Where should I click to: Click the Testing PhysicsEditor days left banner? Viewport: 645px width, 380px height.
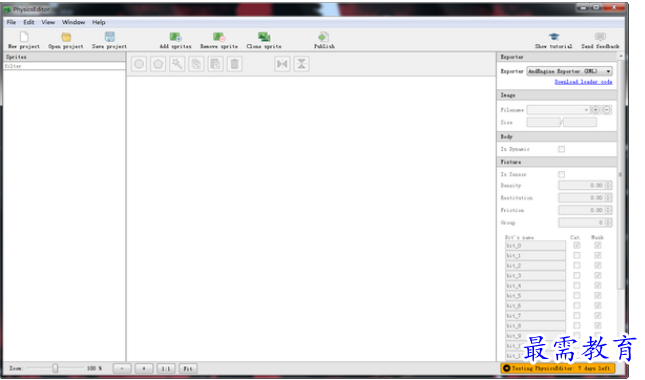click(x=558, y=368)
